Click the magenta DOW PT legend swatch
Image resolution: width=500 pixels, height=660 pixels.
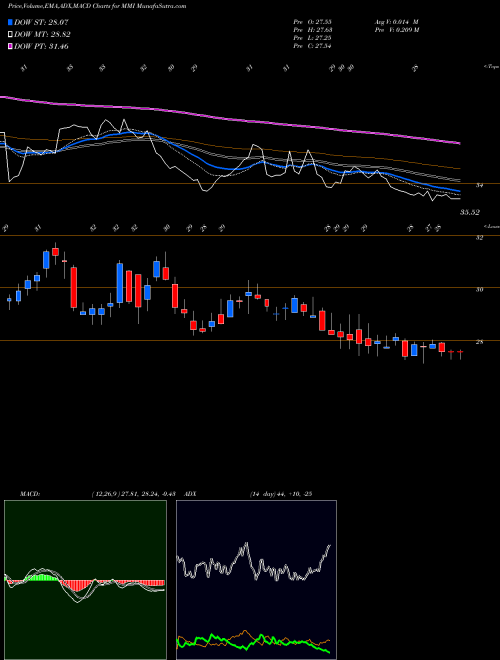coord(11,46)
